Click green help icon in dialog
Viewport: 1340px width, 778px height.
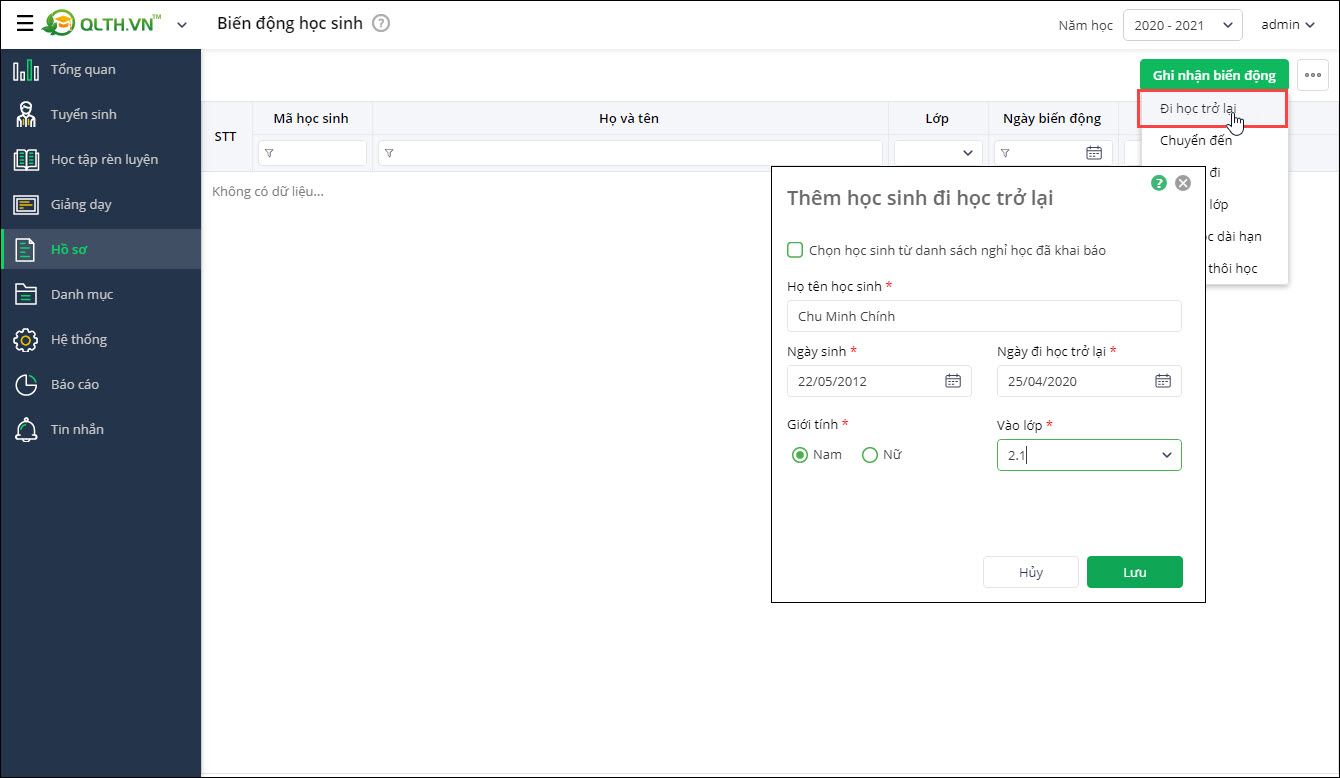[1159, 183]
